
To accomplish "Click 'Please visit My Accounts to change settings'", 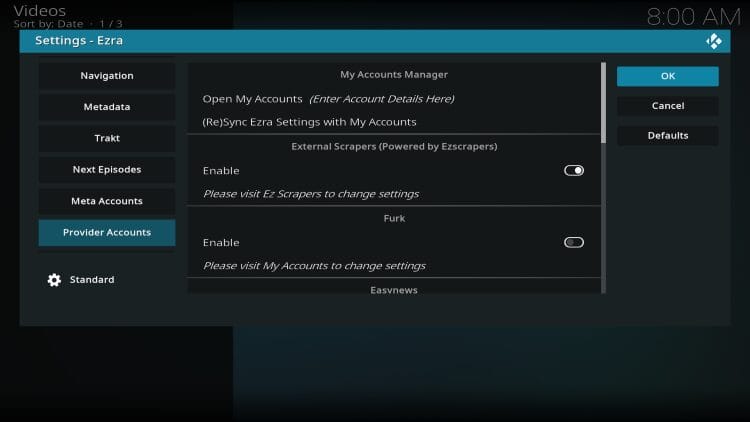I will (314, 266).
